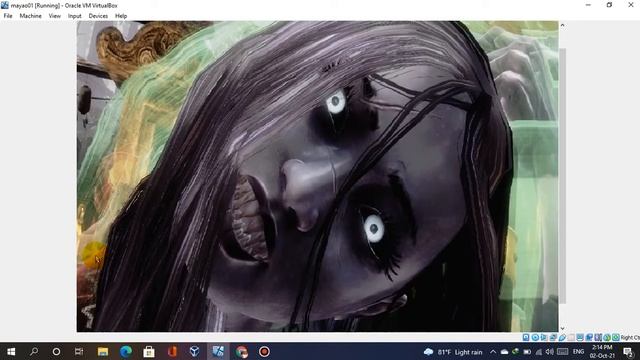Open the volume speaker tray icon
The height and width of the screenshot is (360, 640).
550,352
